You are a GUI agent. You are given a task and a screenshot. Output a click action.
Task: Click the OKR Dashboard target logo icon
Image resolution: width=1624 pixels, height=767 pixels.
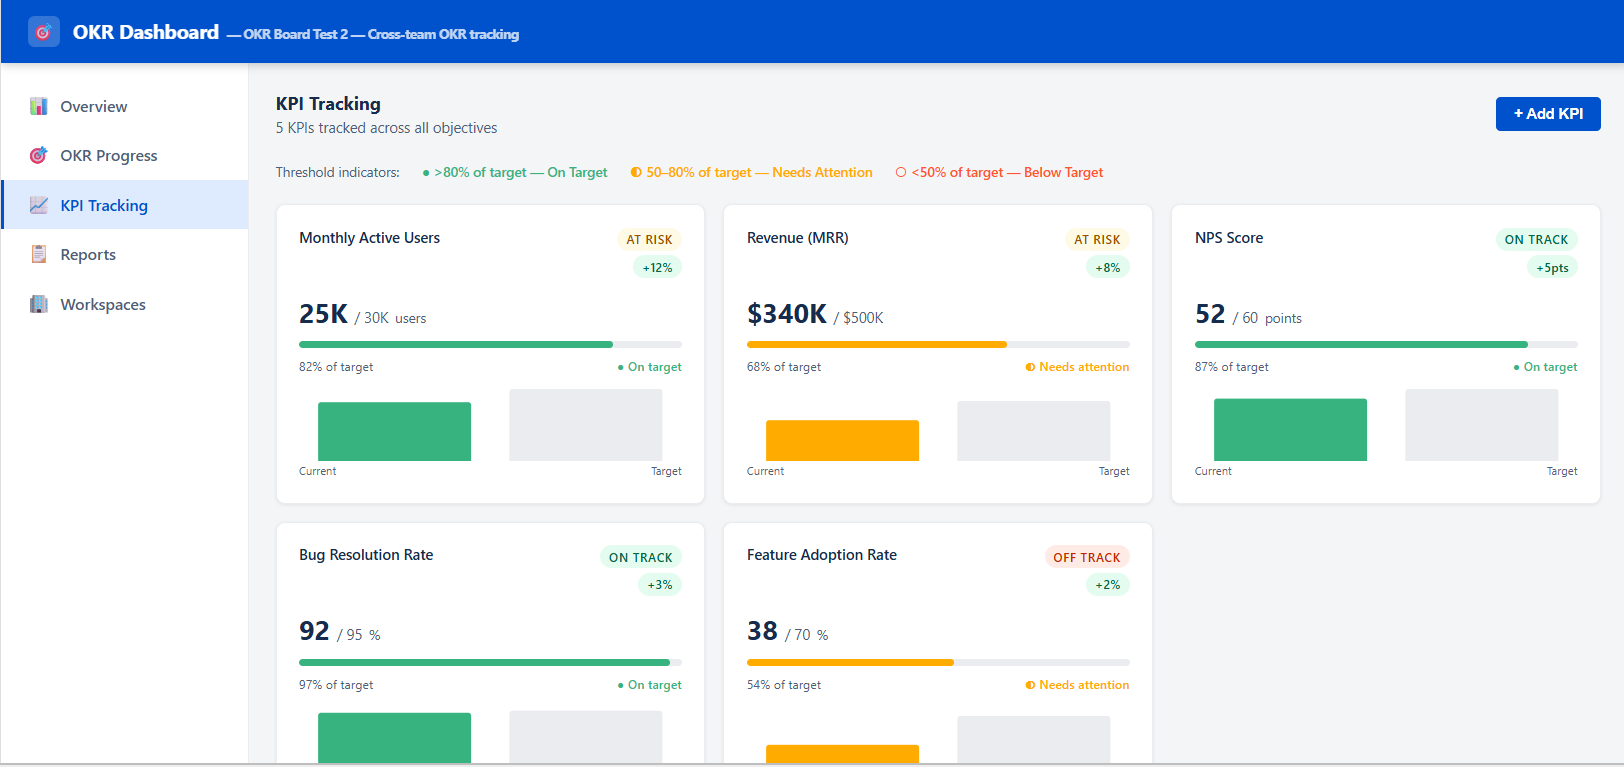tap(43, 32)
